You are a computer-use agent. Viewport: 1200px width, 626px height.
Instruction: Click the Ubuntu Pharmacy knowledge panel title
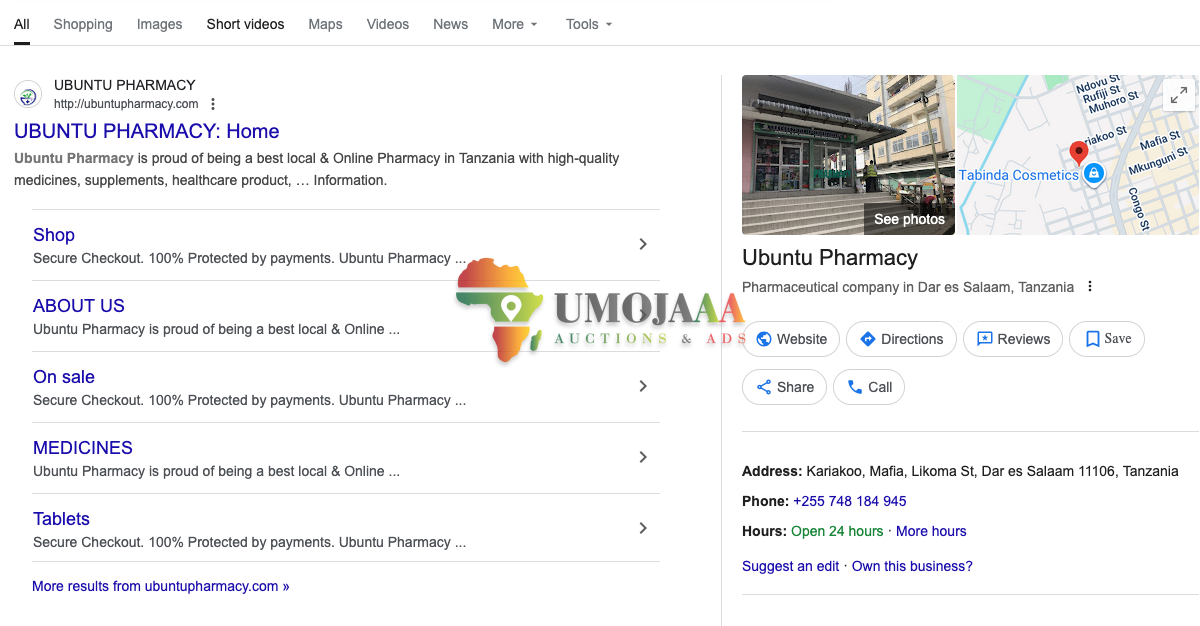click(830, 258)
